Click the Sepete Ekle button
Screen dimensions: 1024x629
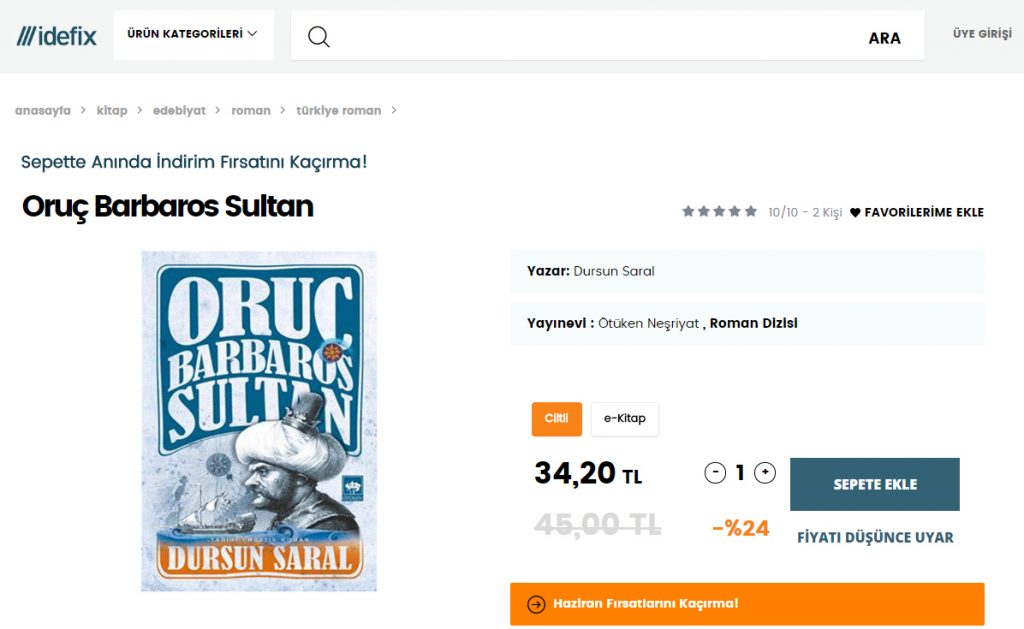click(x=874, y=484)
